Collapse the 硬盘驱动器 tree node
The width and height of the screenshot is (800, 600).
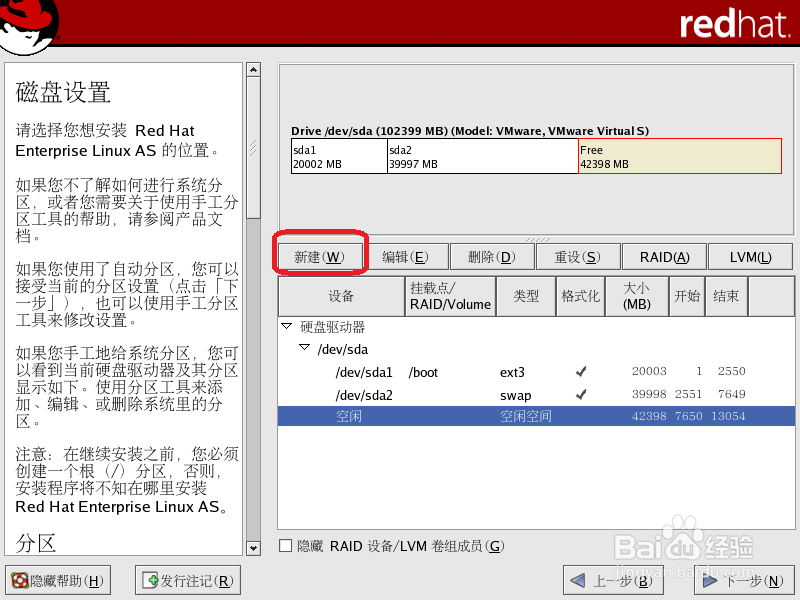(x=286, y=326)
